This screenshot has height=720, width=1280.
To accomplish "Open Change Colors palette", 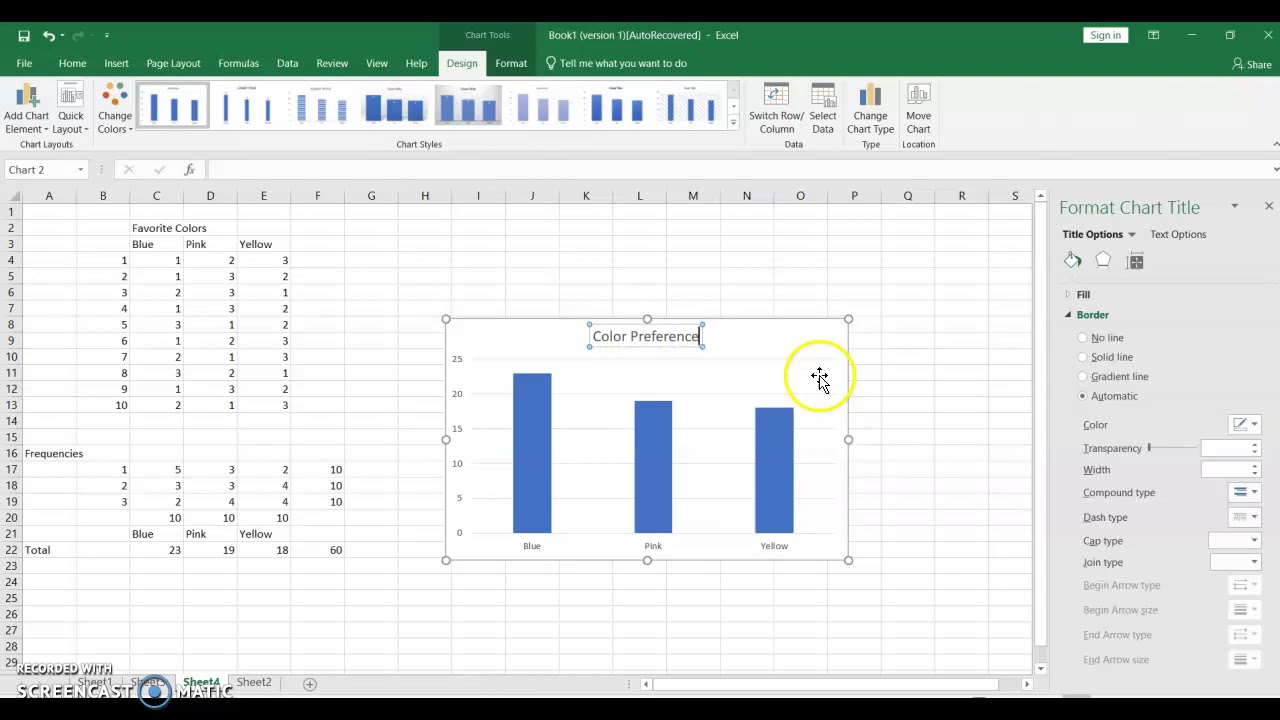I will tap(114, 109).
